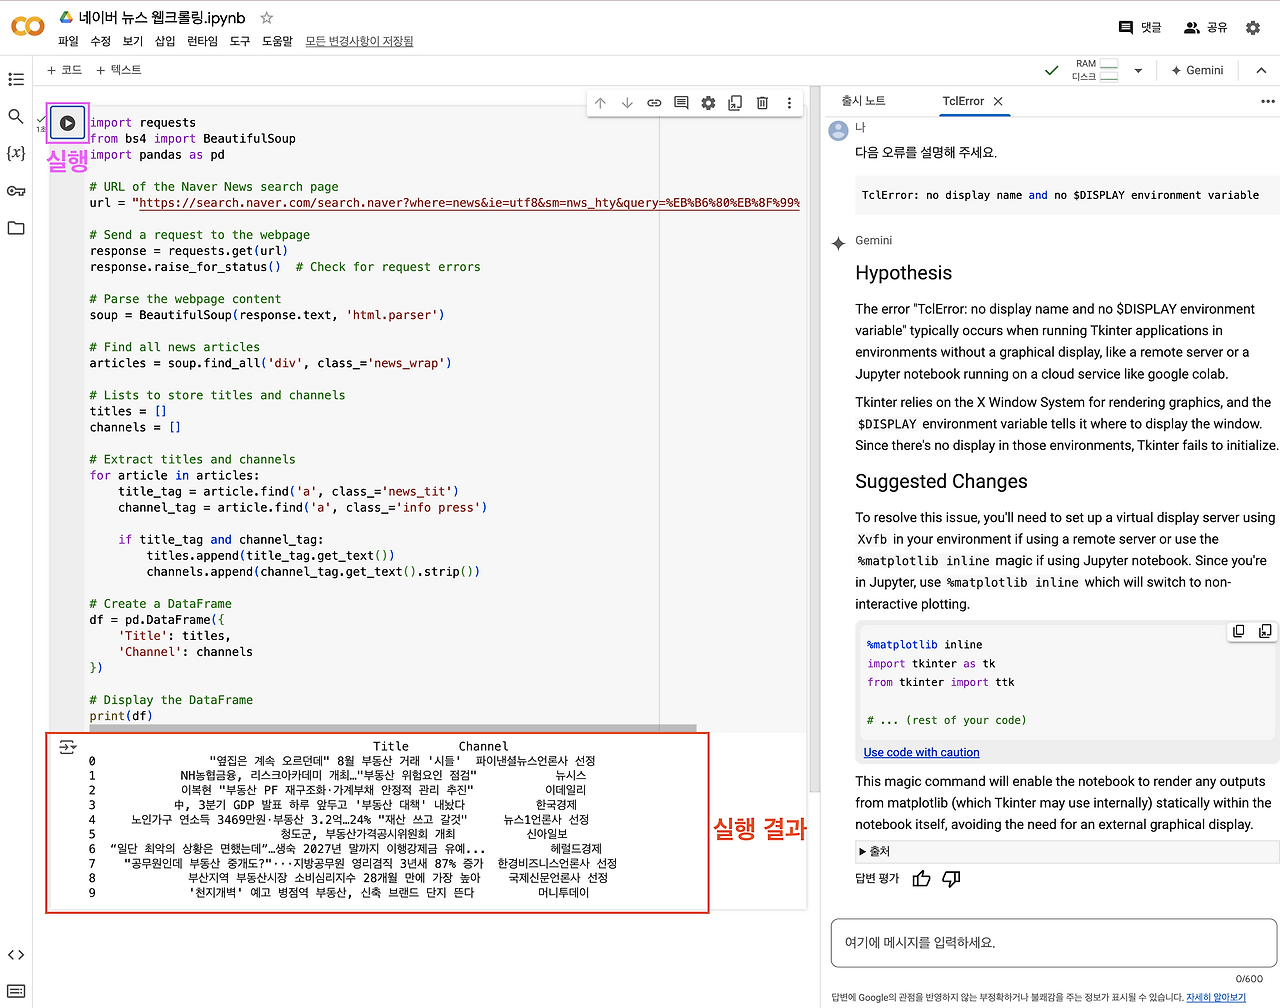Screen dimensions: 1280x1008
Task: Open the 자세히 알아보기 link
Action: [1216, 997]
